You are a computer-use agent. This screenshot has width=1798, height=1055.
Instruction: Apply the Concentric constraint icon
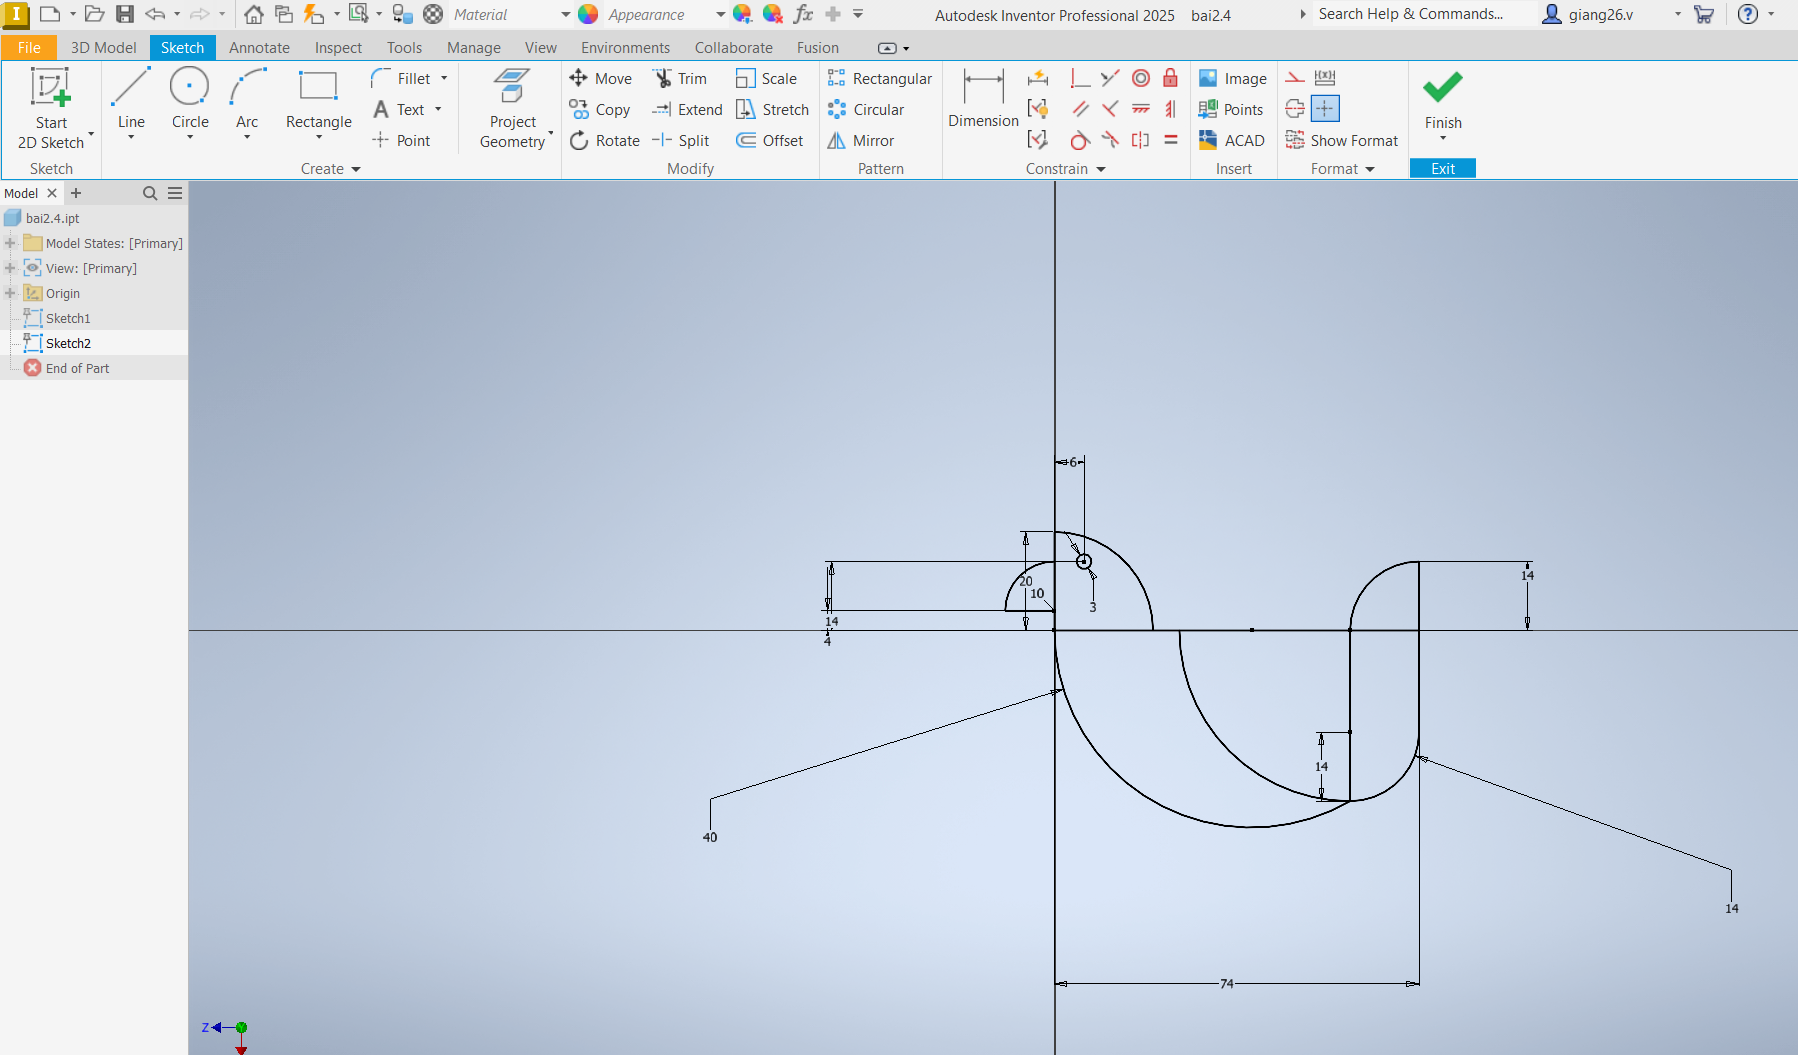click(1141, 79)
